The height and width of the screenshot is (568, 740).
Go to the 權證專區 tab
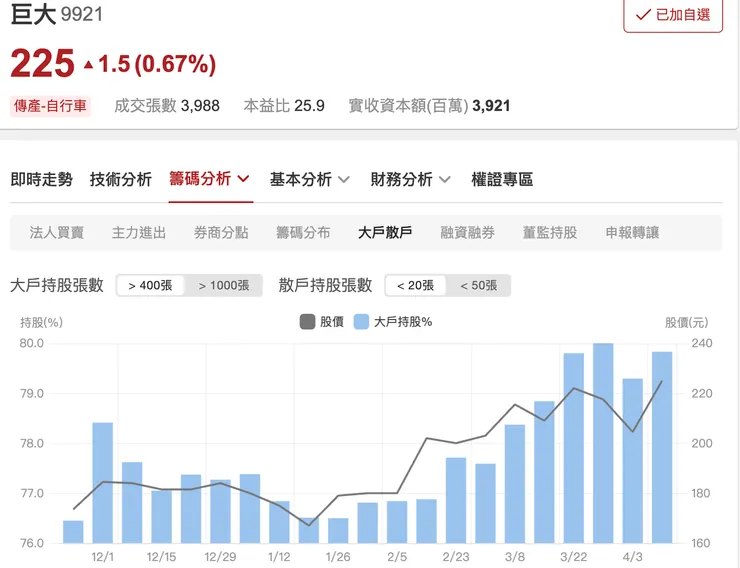pos(502,179)
